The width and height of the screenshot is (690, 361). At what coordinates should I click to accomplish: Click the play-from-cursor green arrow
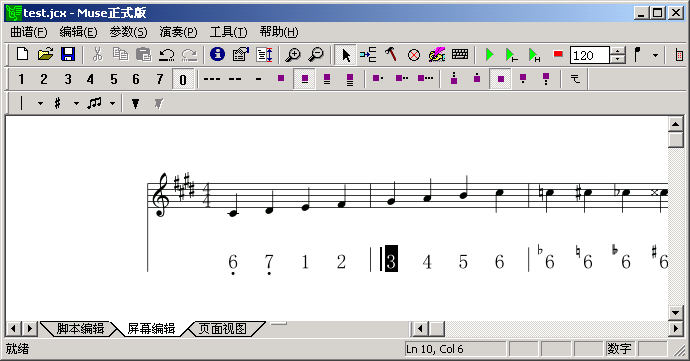(x=512, y=55)
